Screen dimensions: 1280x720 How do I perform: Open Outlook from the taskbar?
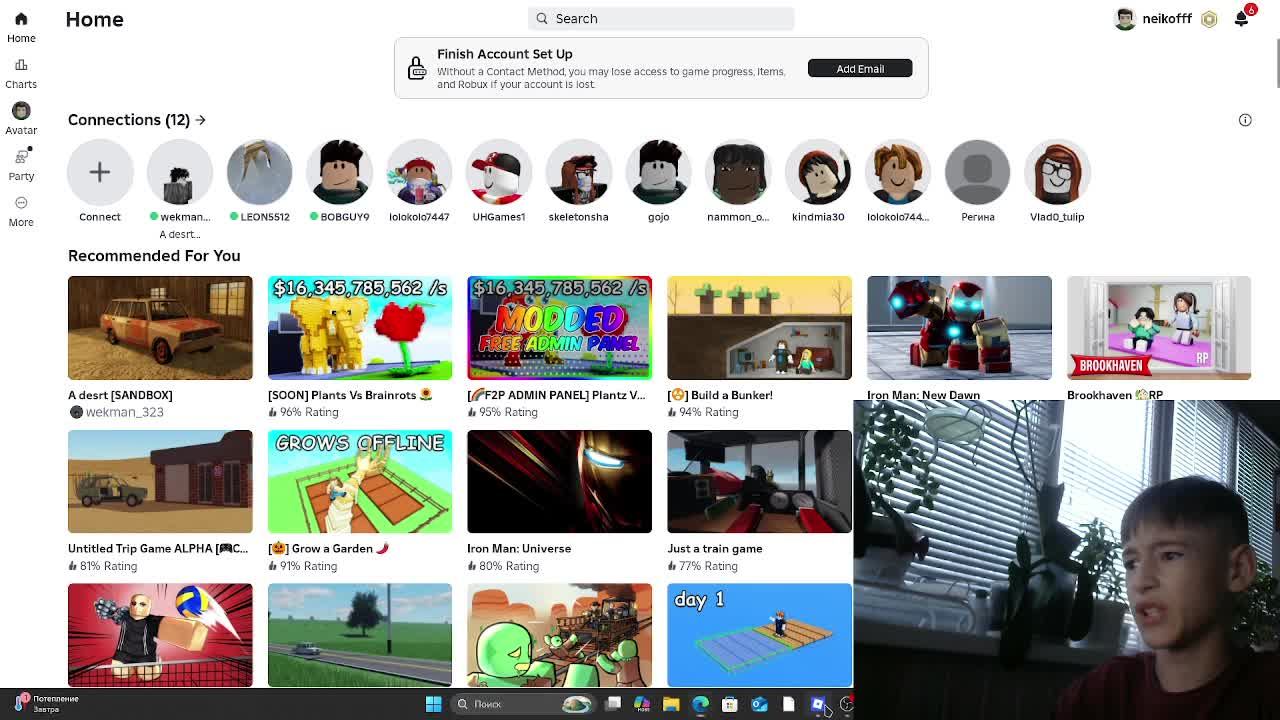pyautogui.click(x=759, y=704)
